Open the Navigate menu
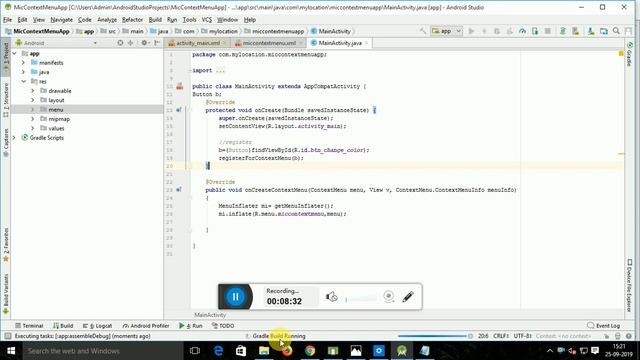640x360 pixels. coord(61,20)
